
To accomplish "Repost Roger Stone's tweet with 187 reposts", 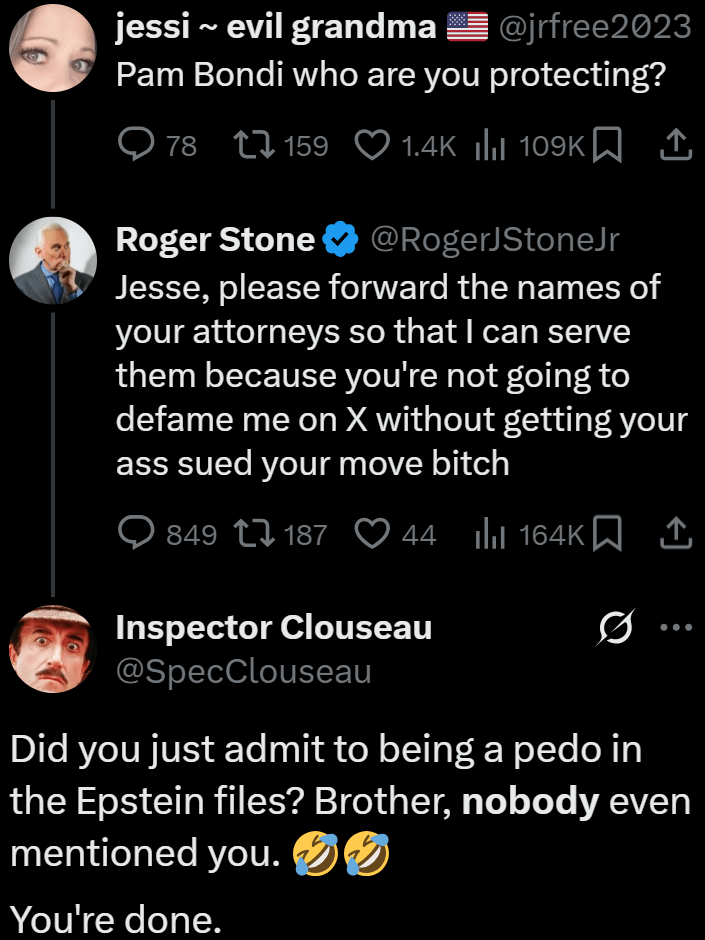I will tap(250, 534).
